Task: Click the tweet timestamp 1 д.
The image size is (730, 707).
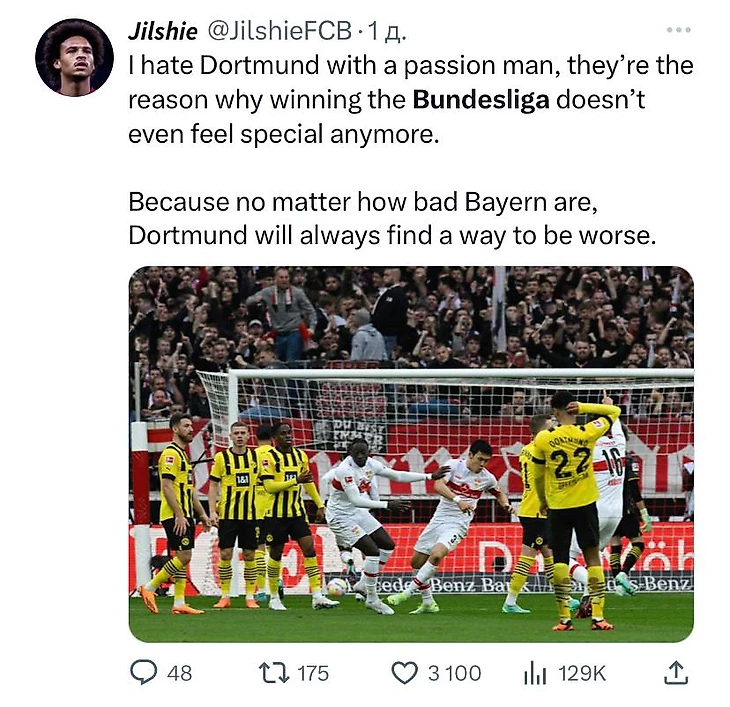Action: coord(386,32)
